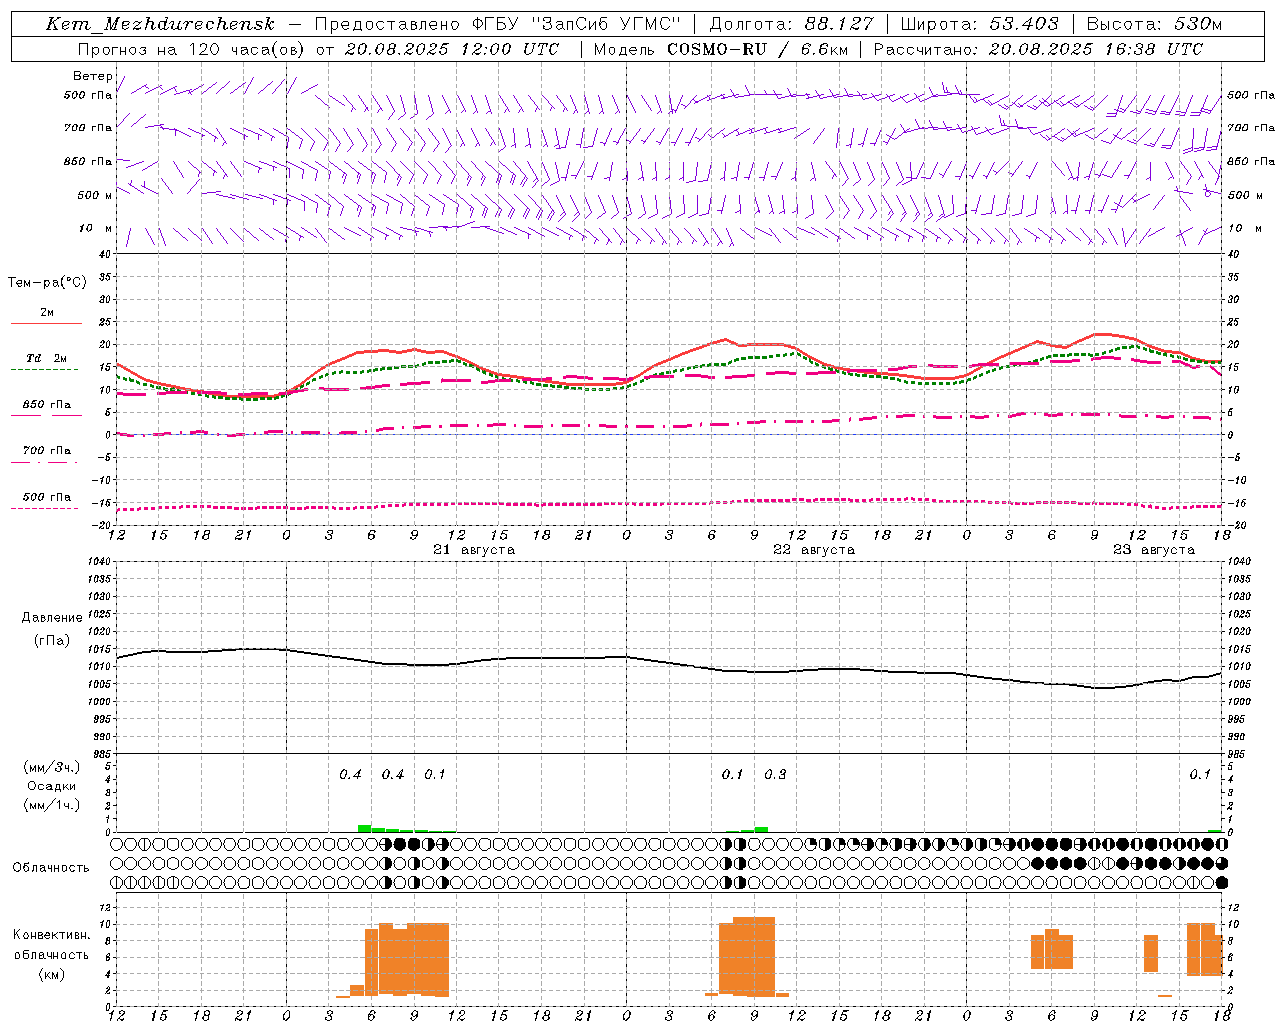
Task: Click the dotted line sample under the 500 гПа temperature legend
Action: pos(45,508)
